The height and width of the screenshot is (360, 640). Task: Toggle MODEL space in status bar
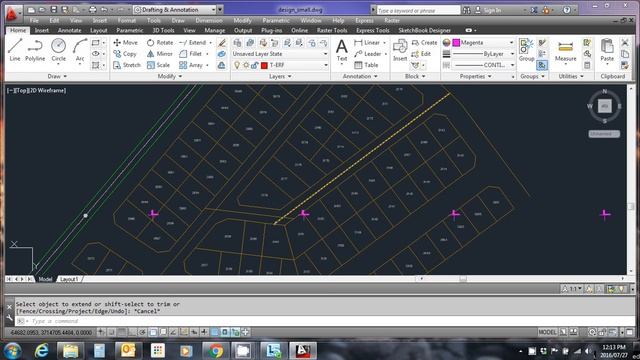click(547, 332)
